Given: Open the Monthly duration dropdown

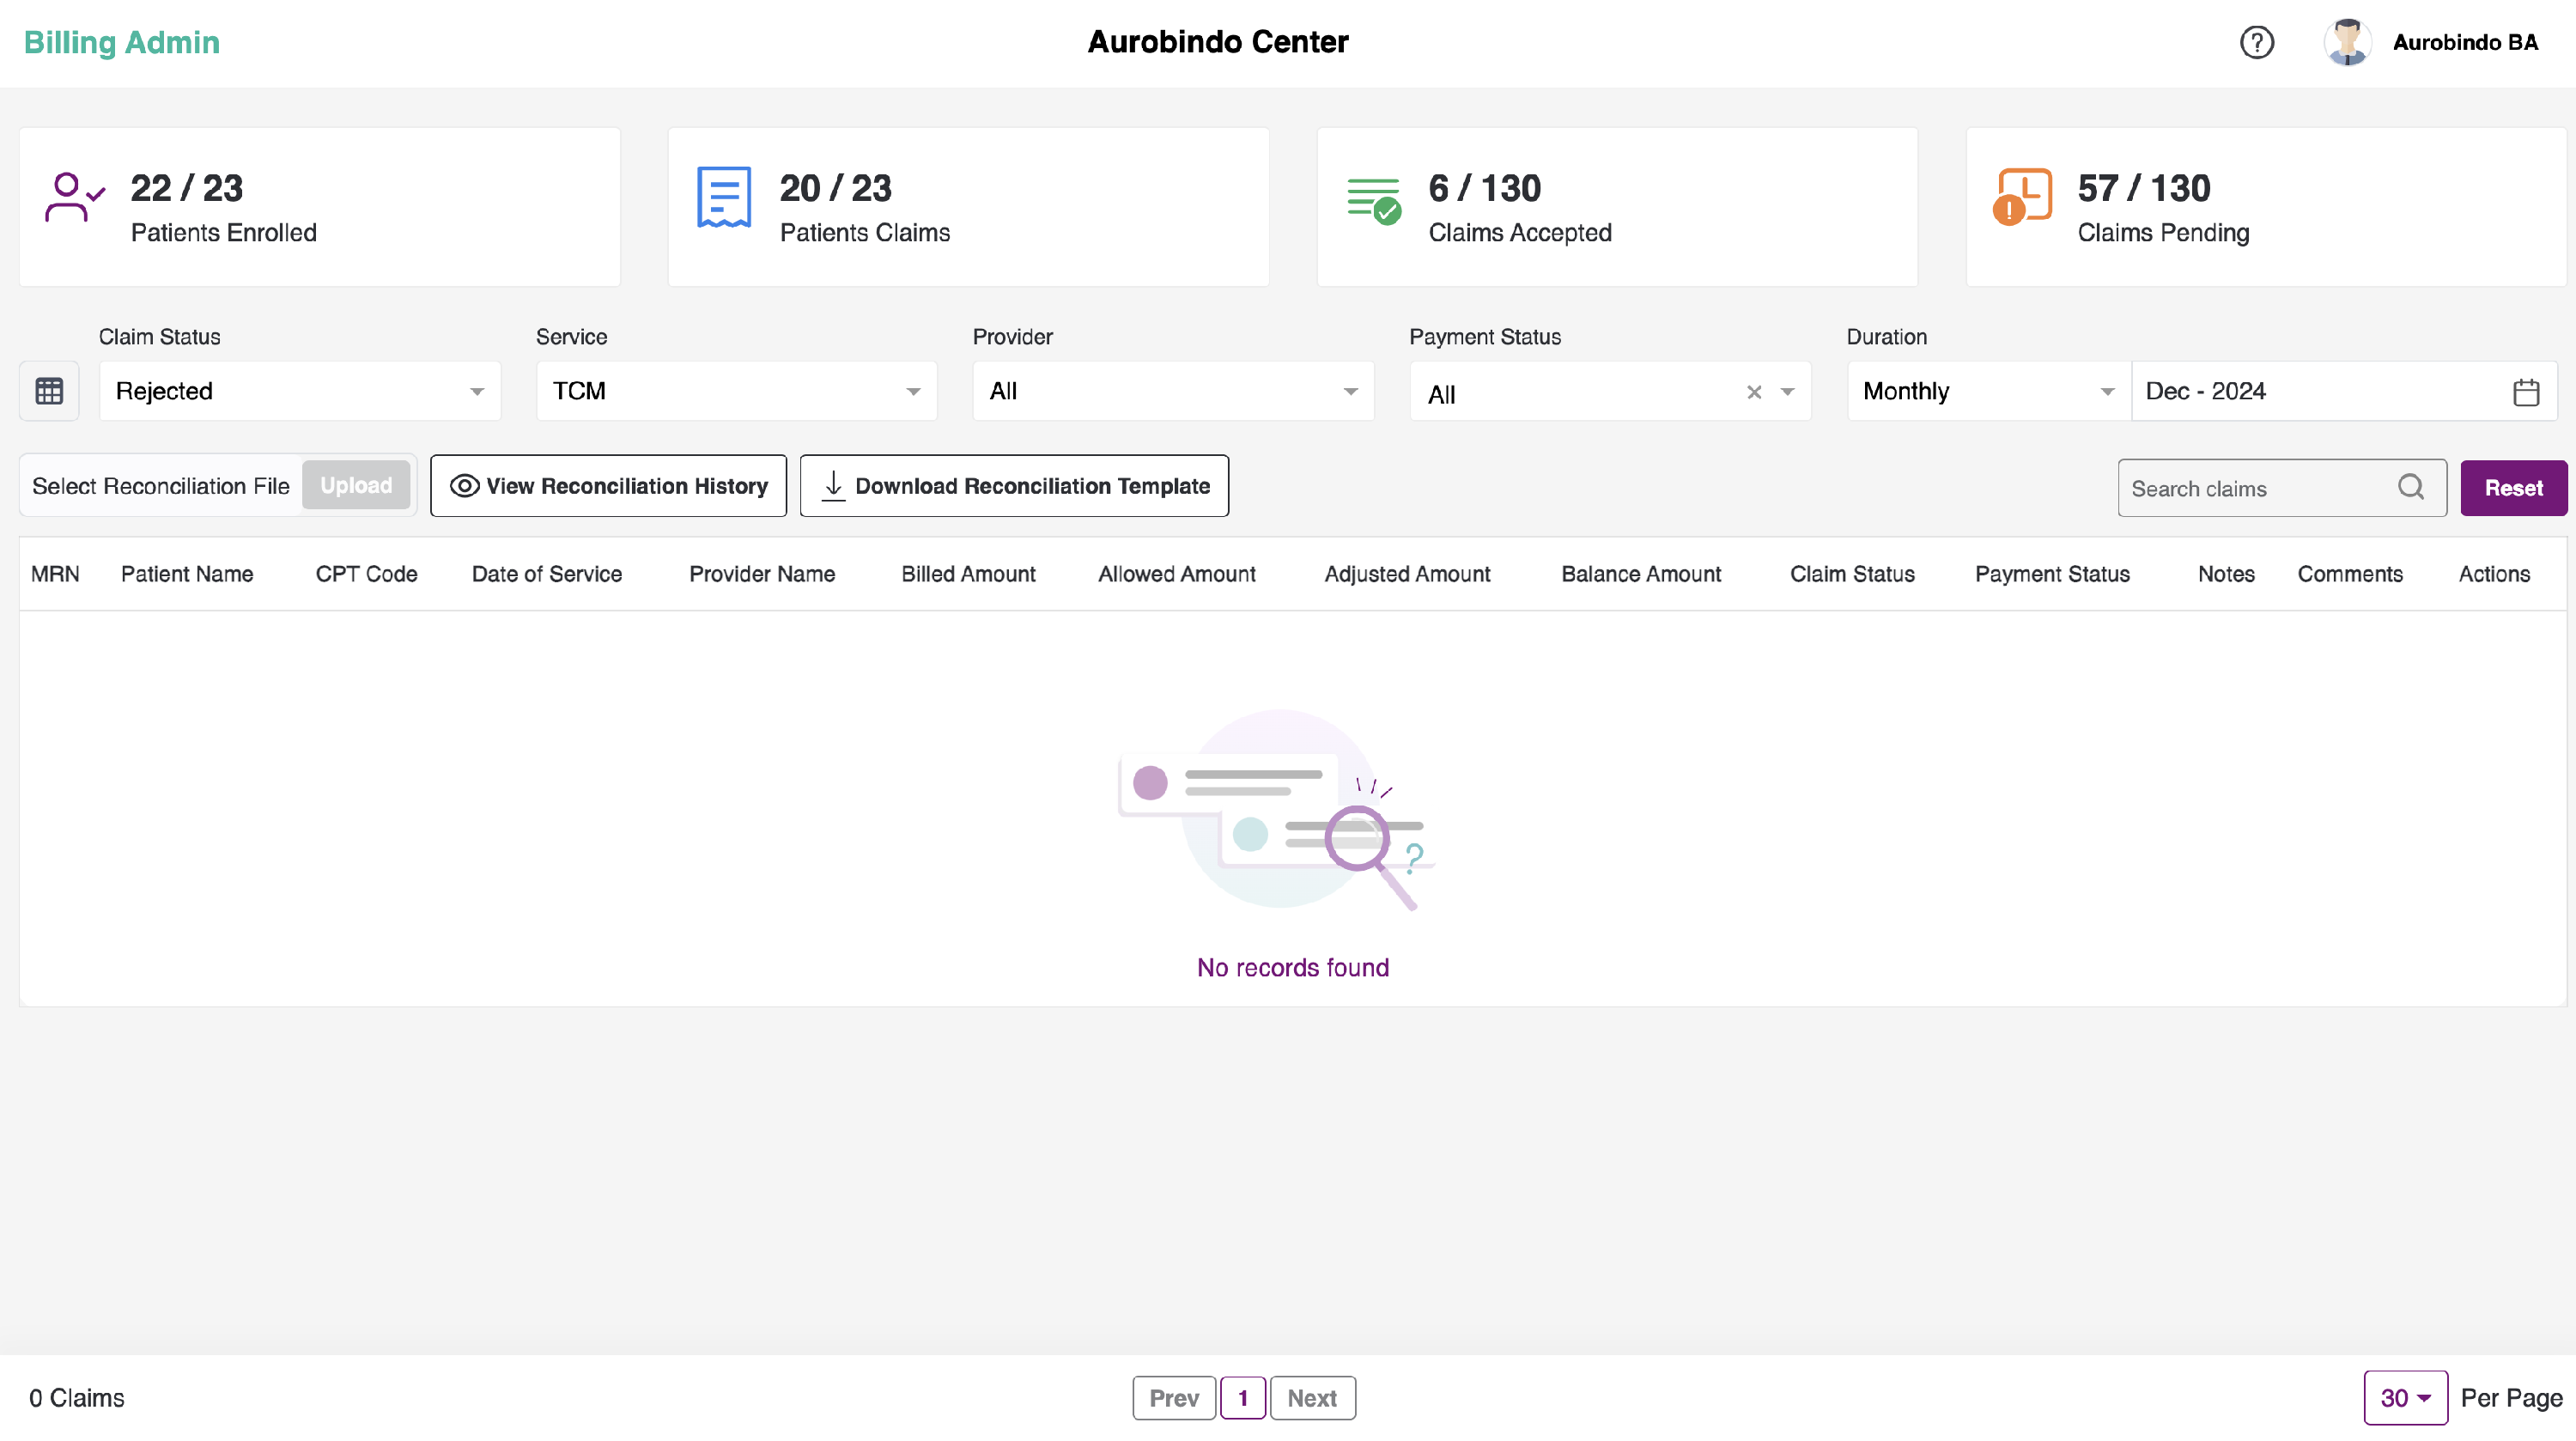Looking at the screenshot, I should click(1987, 391).
